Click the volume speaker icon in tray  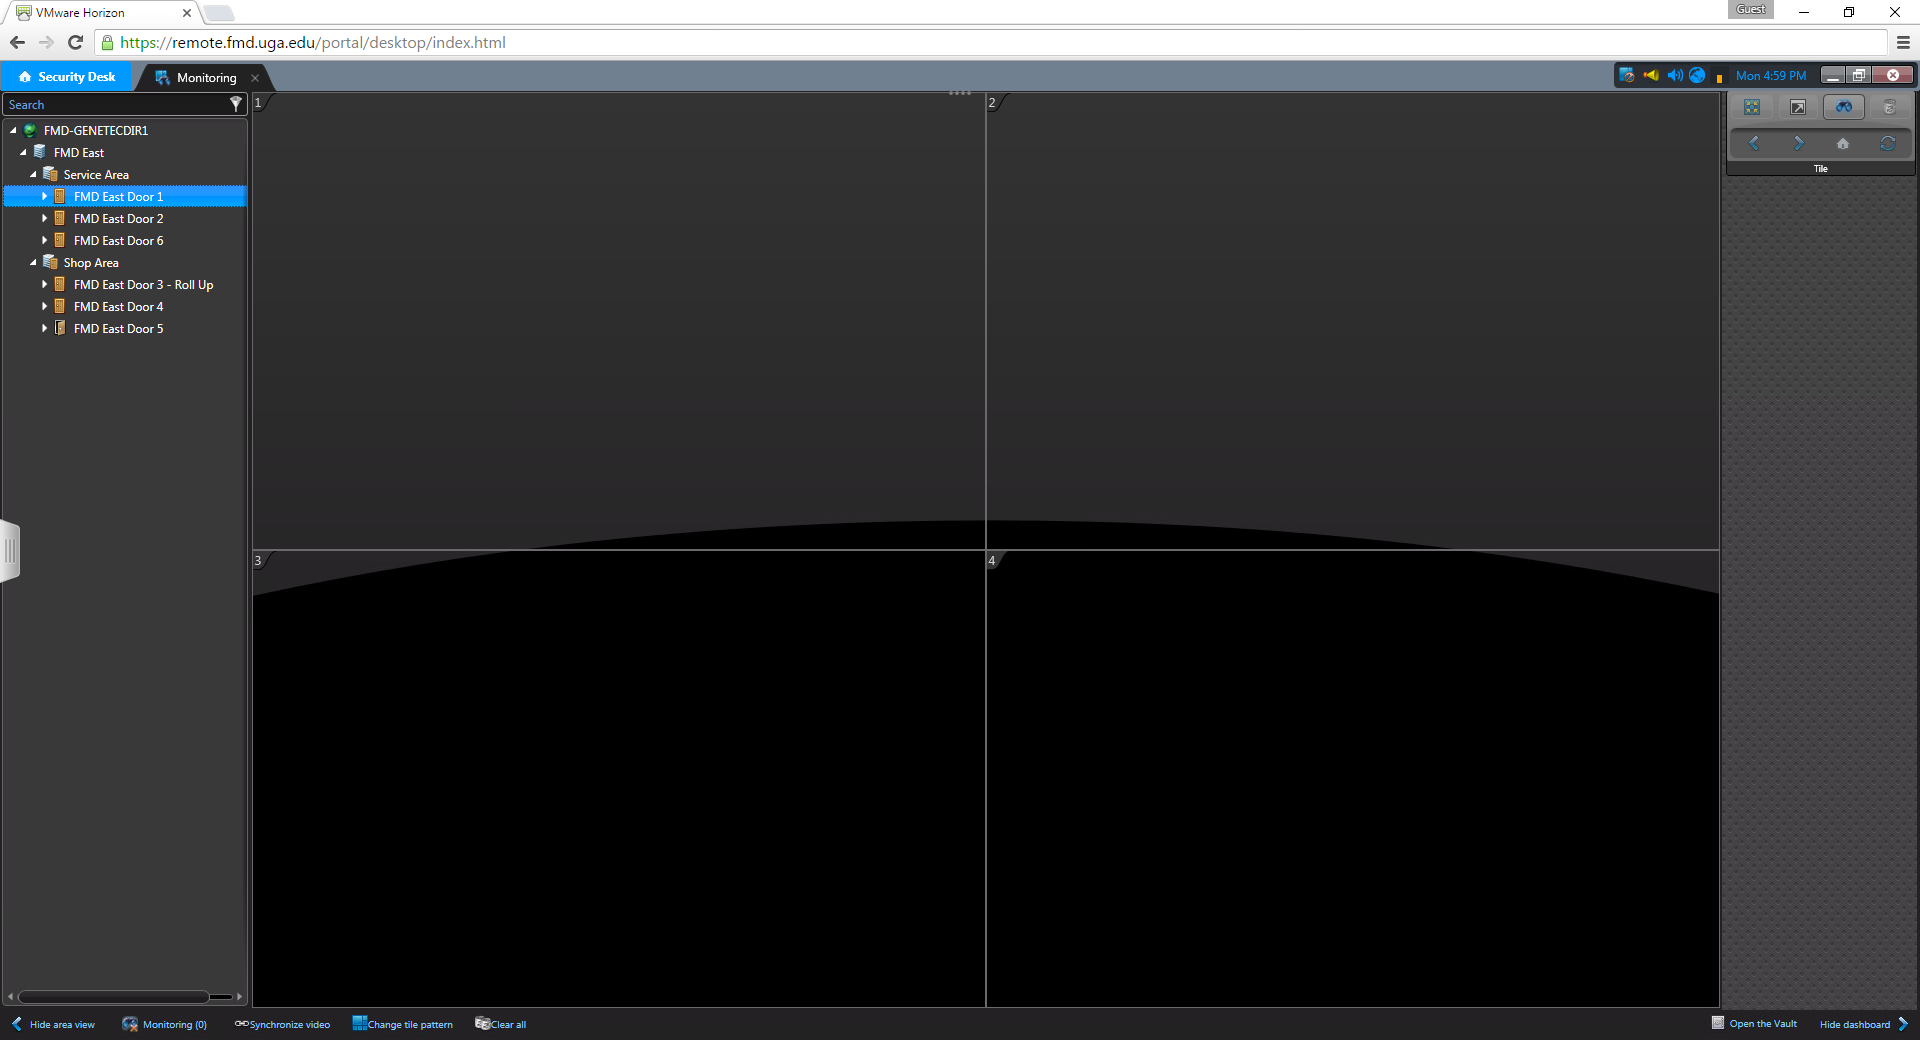(1674, 76)
